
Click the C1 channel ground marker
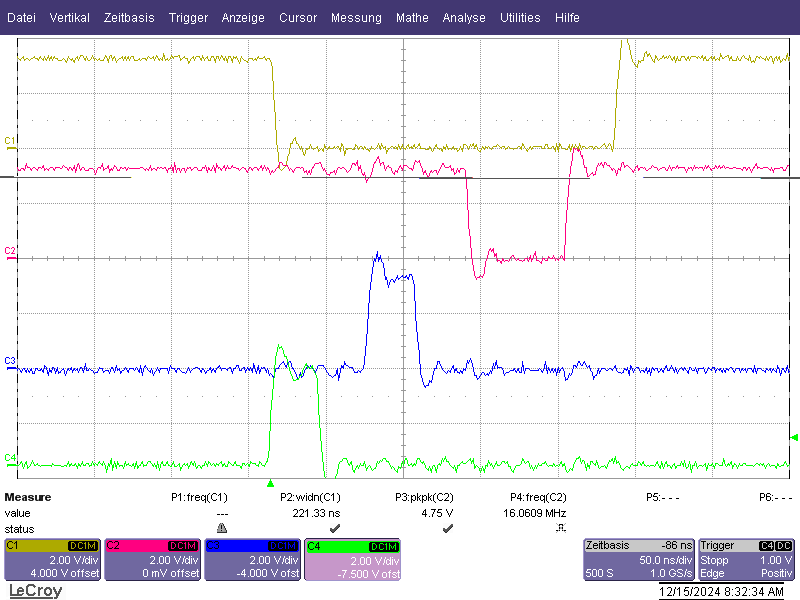click(x=10, y=143)
